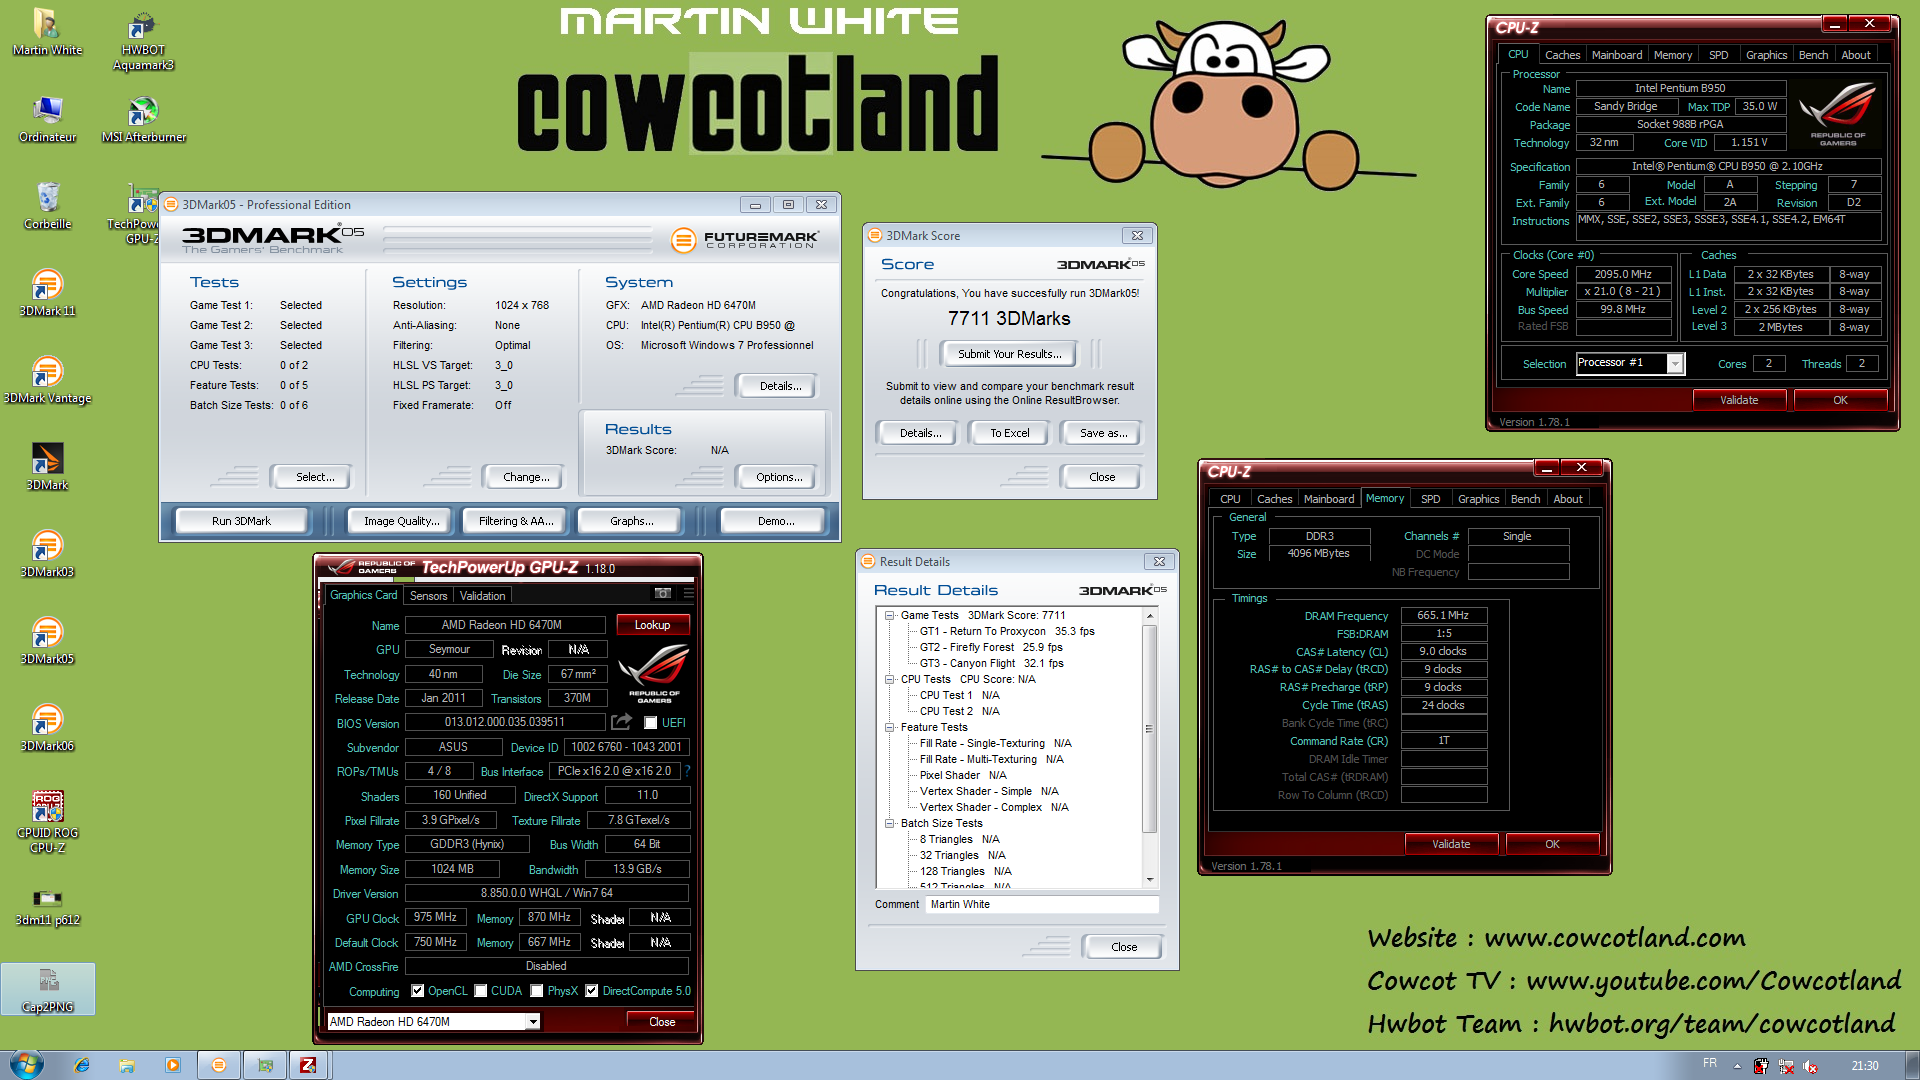Collapse the Game Tests tree node
This screenshot has height=1080, width=1920.
pyautogui.click(x=889, y=615)
